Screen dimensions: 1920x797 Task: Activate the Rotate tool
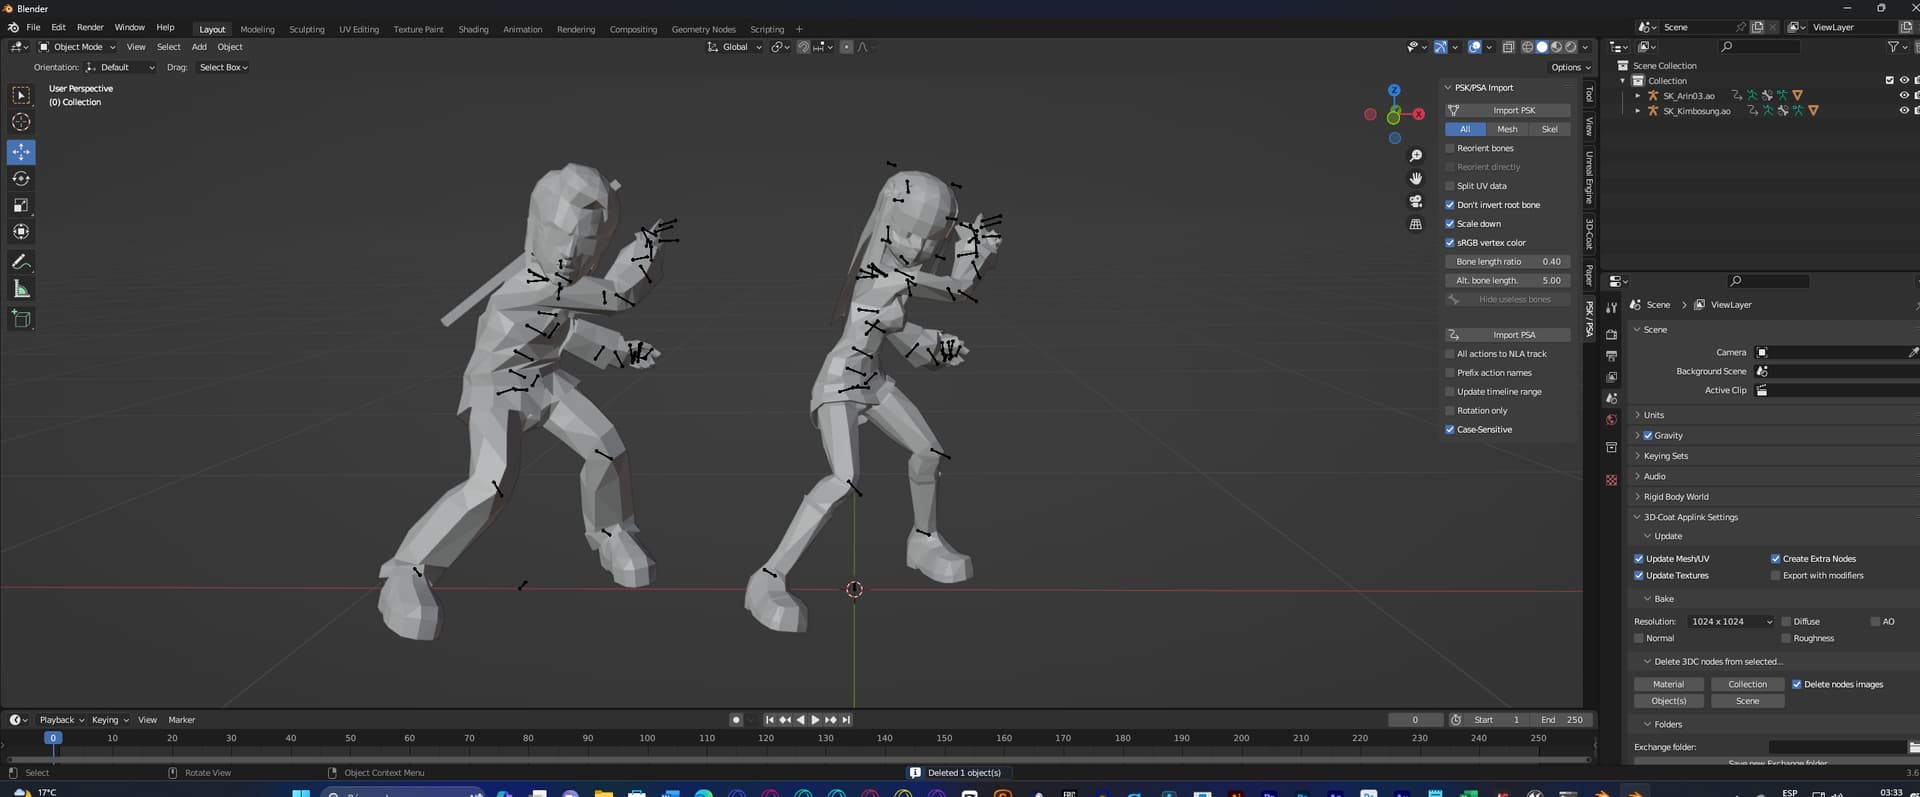pyautogui.click(x=21, y=178)
